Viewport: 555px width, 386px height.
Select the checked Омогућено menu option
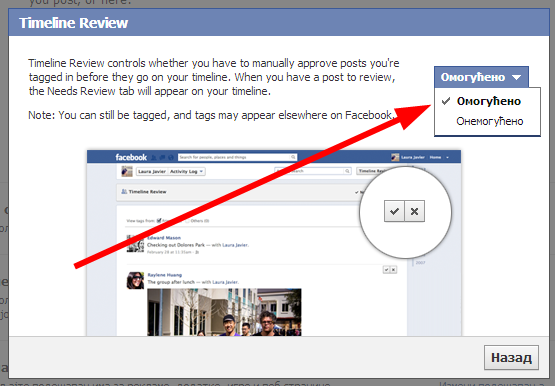tap(487, 101)
